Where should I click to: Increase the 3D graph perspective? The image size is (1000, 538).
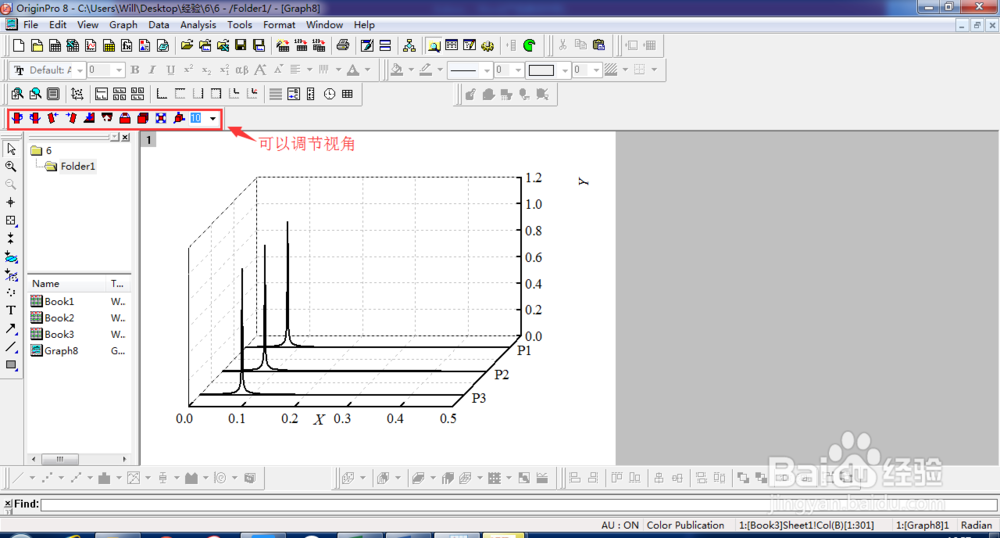[125, 118]
